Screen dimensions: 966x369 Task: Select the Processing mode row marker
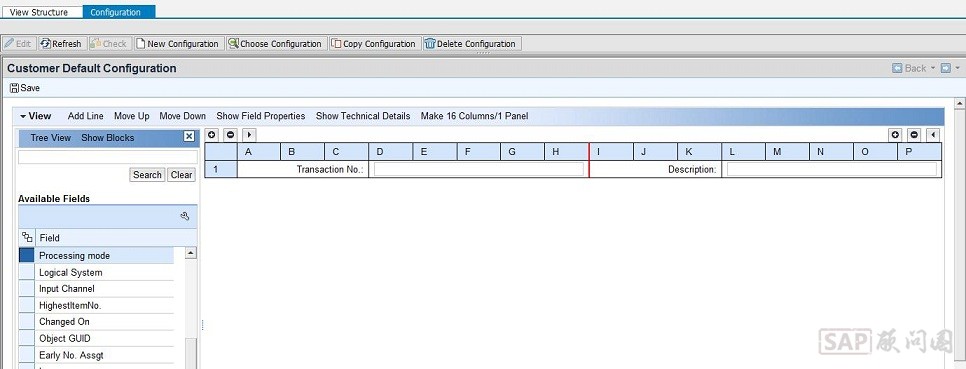click(26, 256)
